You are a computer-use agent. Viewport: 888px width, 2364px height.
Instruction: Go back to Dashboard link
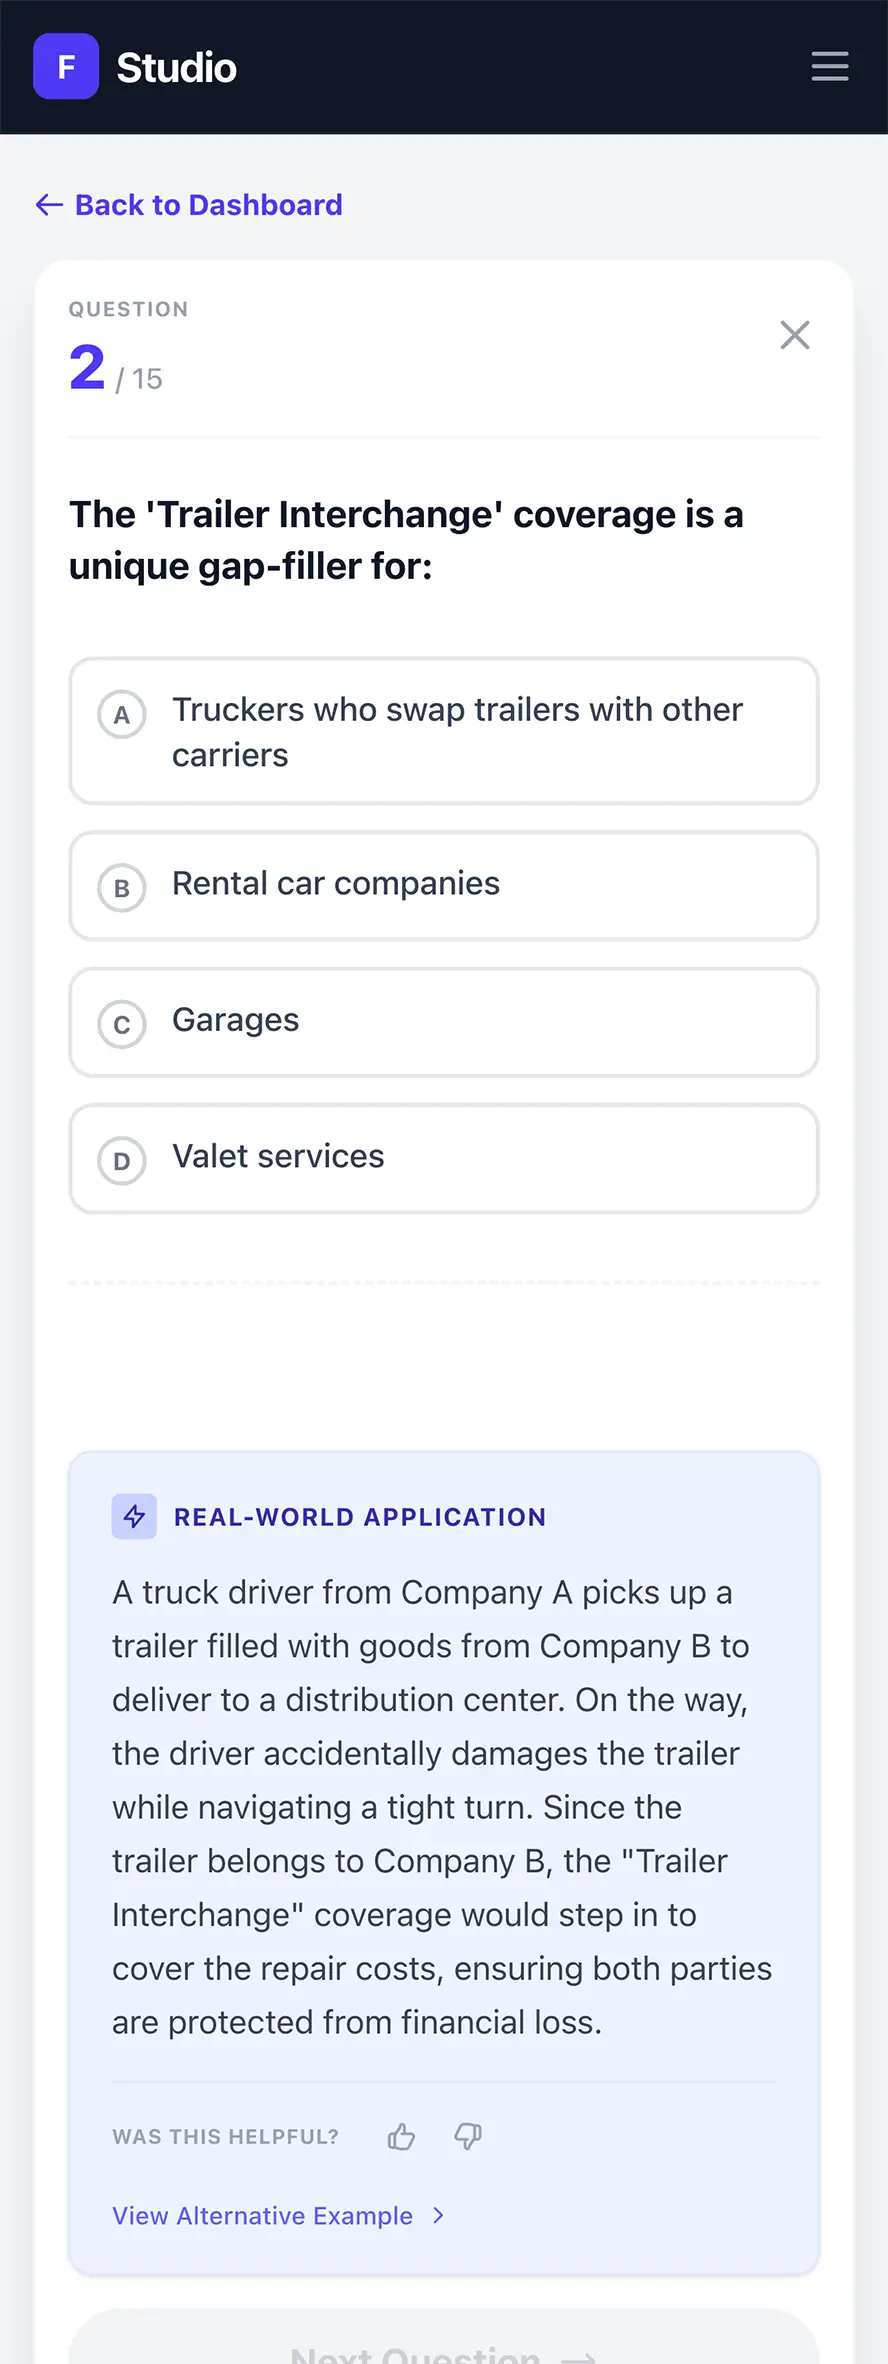(208, 205)
